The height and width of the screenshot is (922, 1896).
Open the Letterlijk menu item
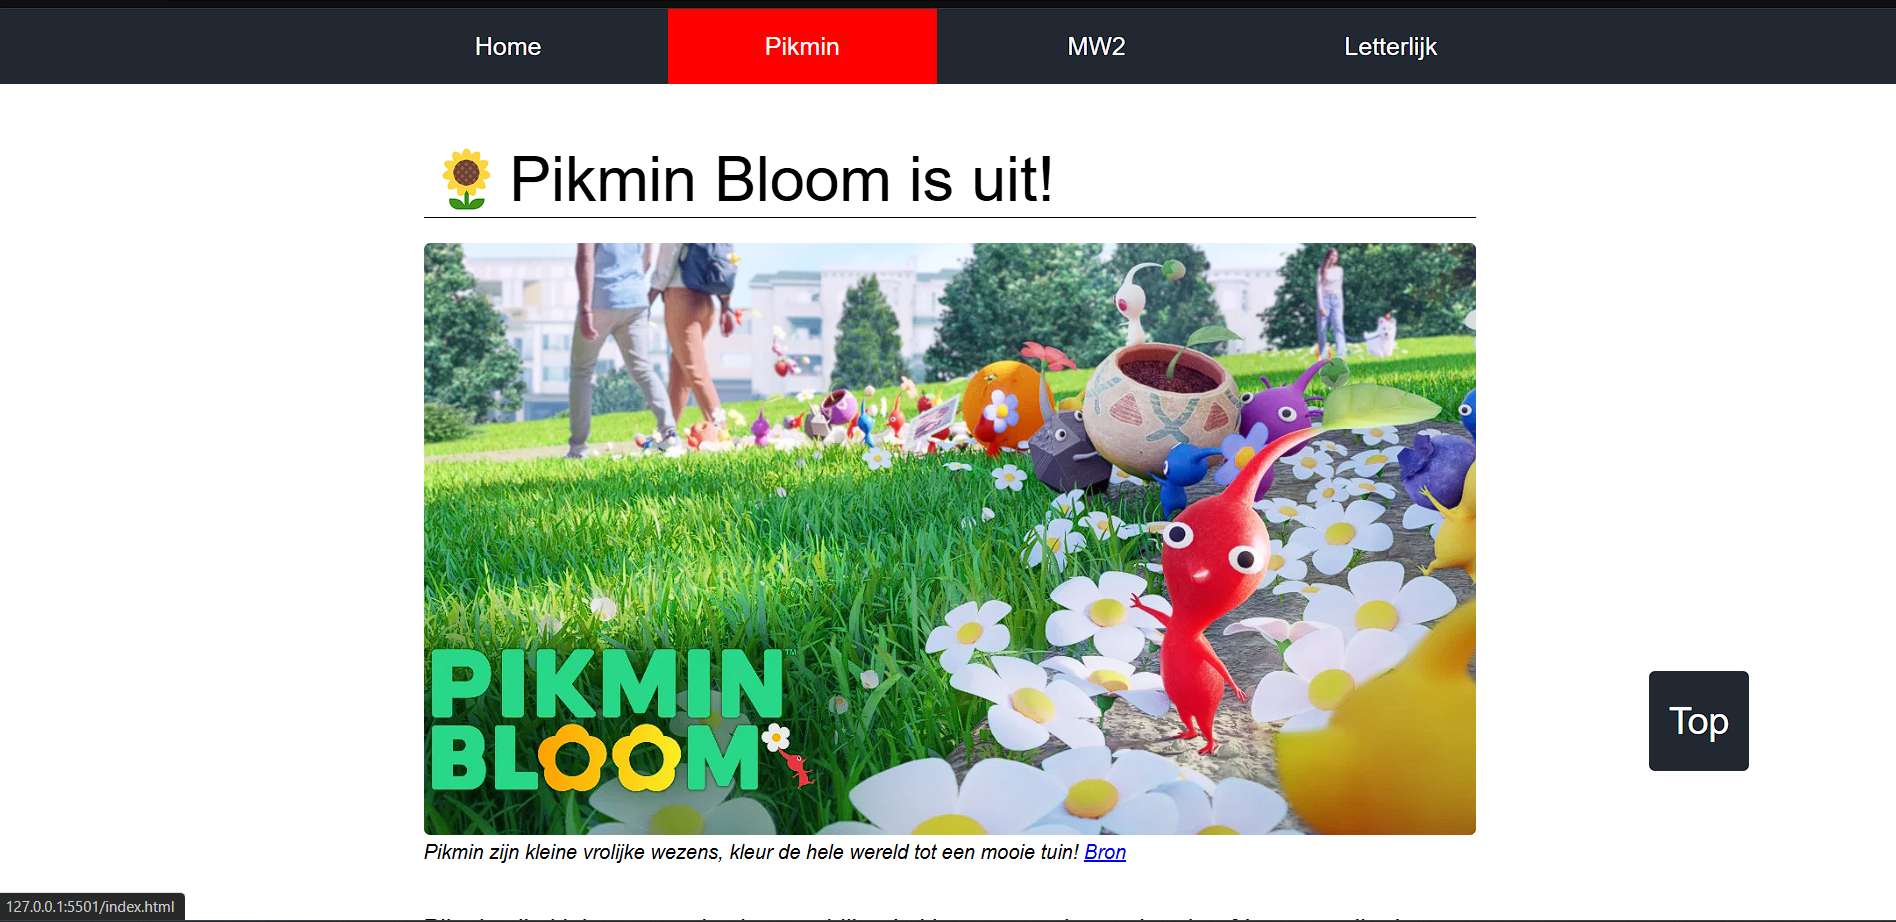click(1390, 47)
